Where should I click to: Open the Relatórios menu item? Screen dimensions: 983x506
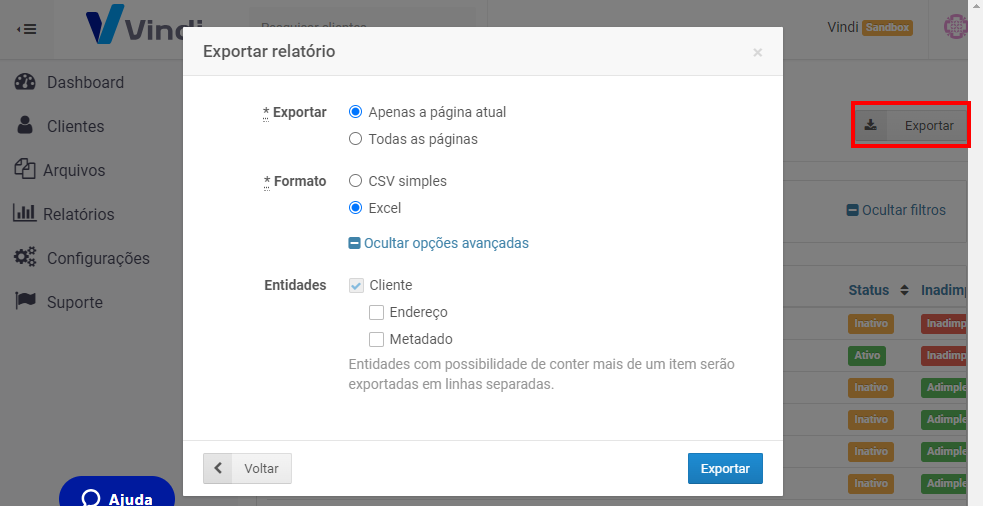click(78, 214)
